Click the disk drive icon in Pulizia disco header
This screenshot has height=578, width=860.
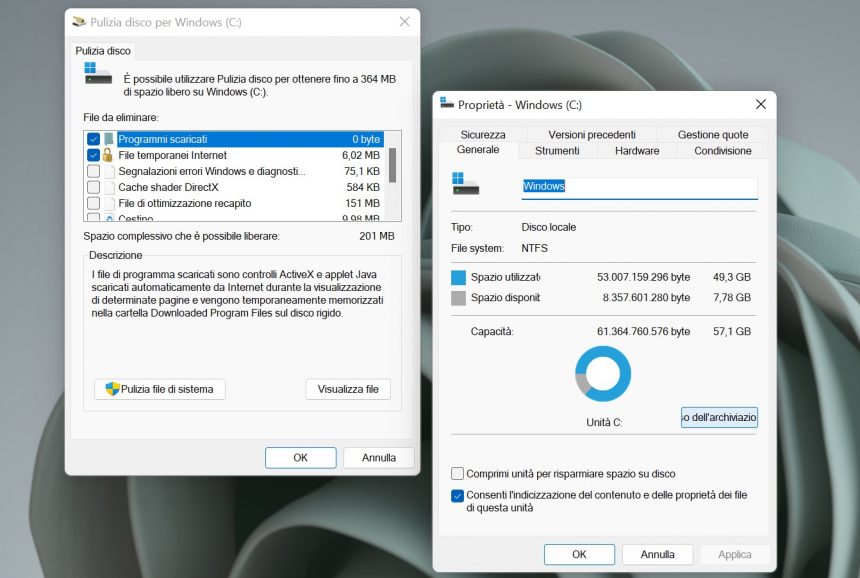[96, 74]
